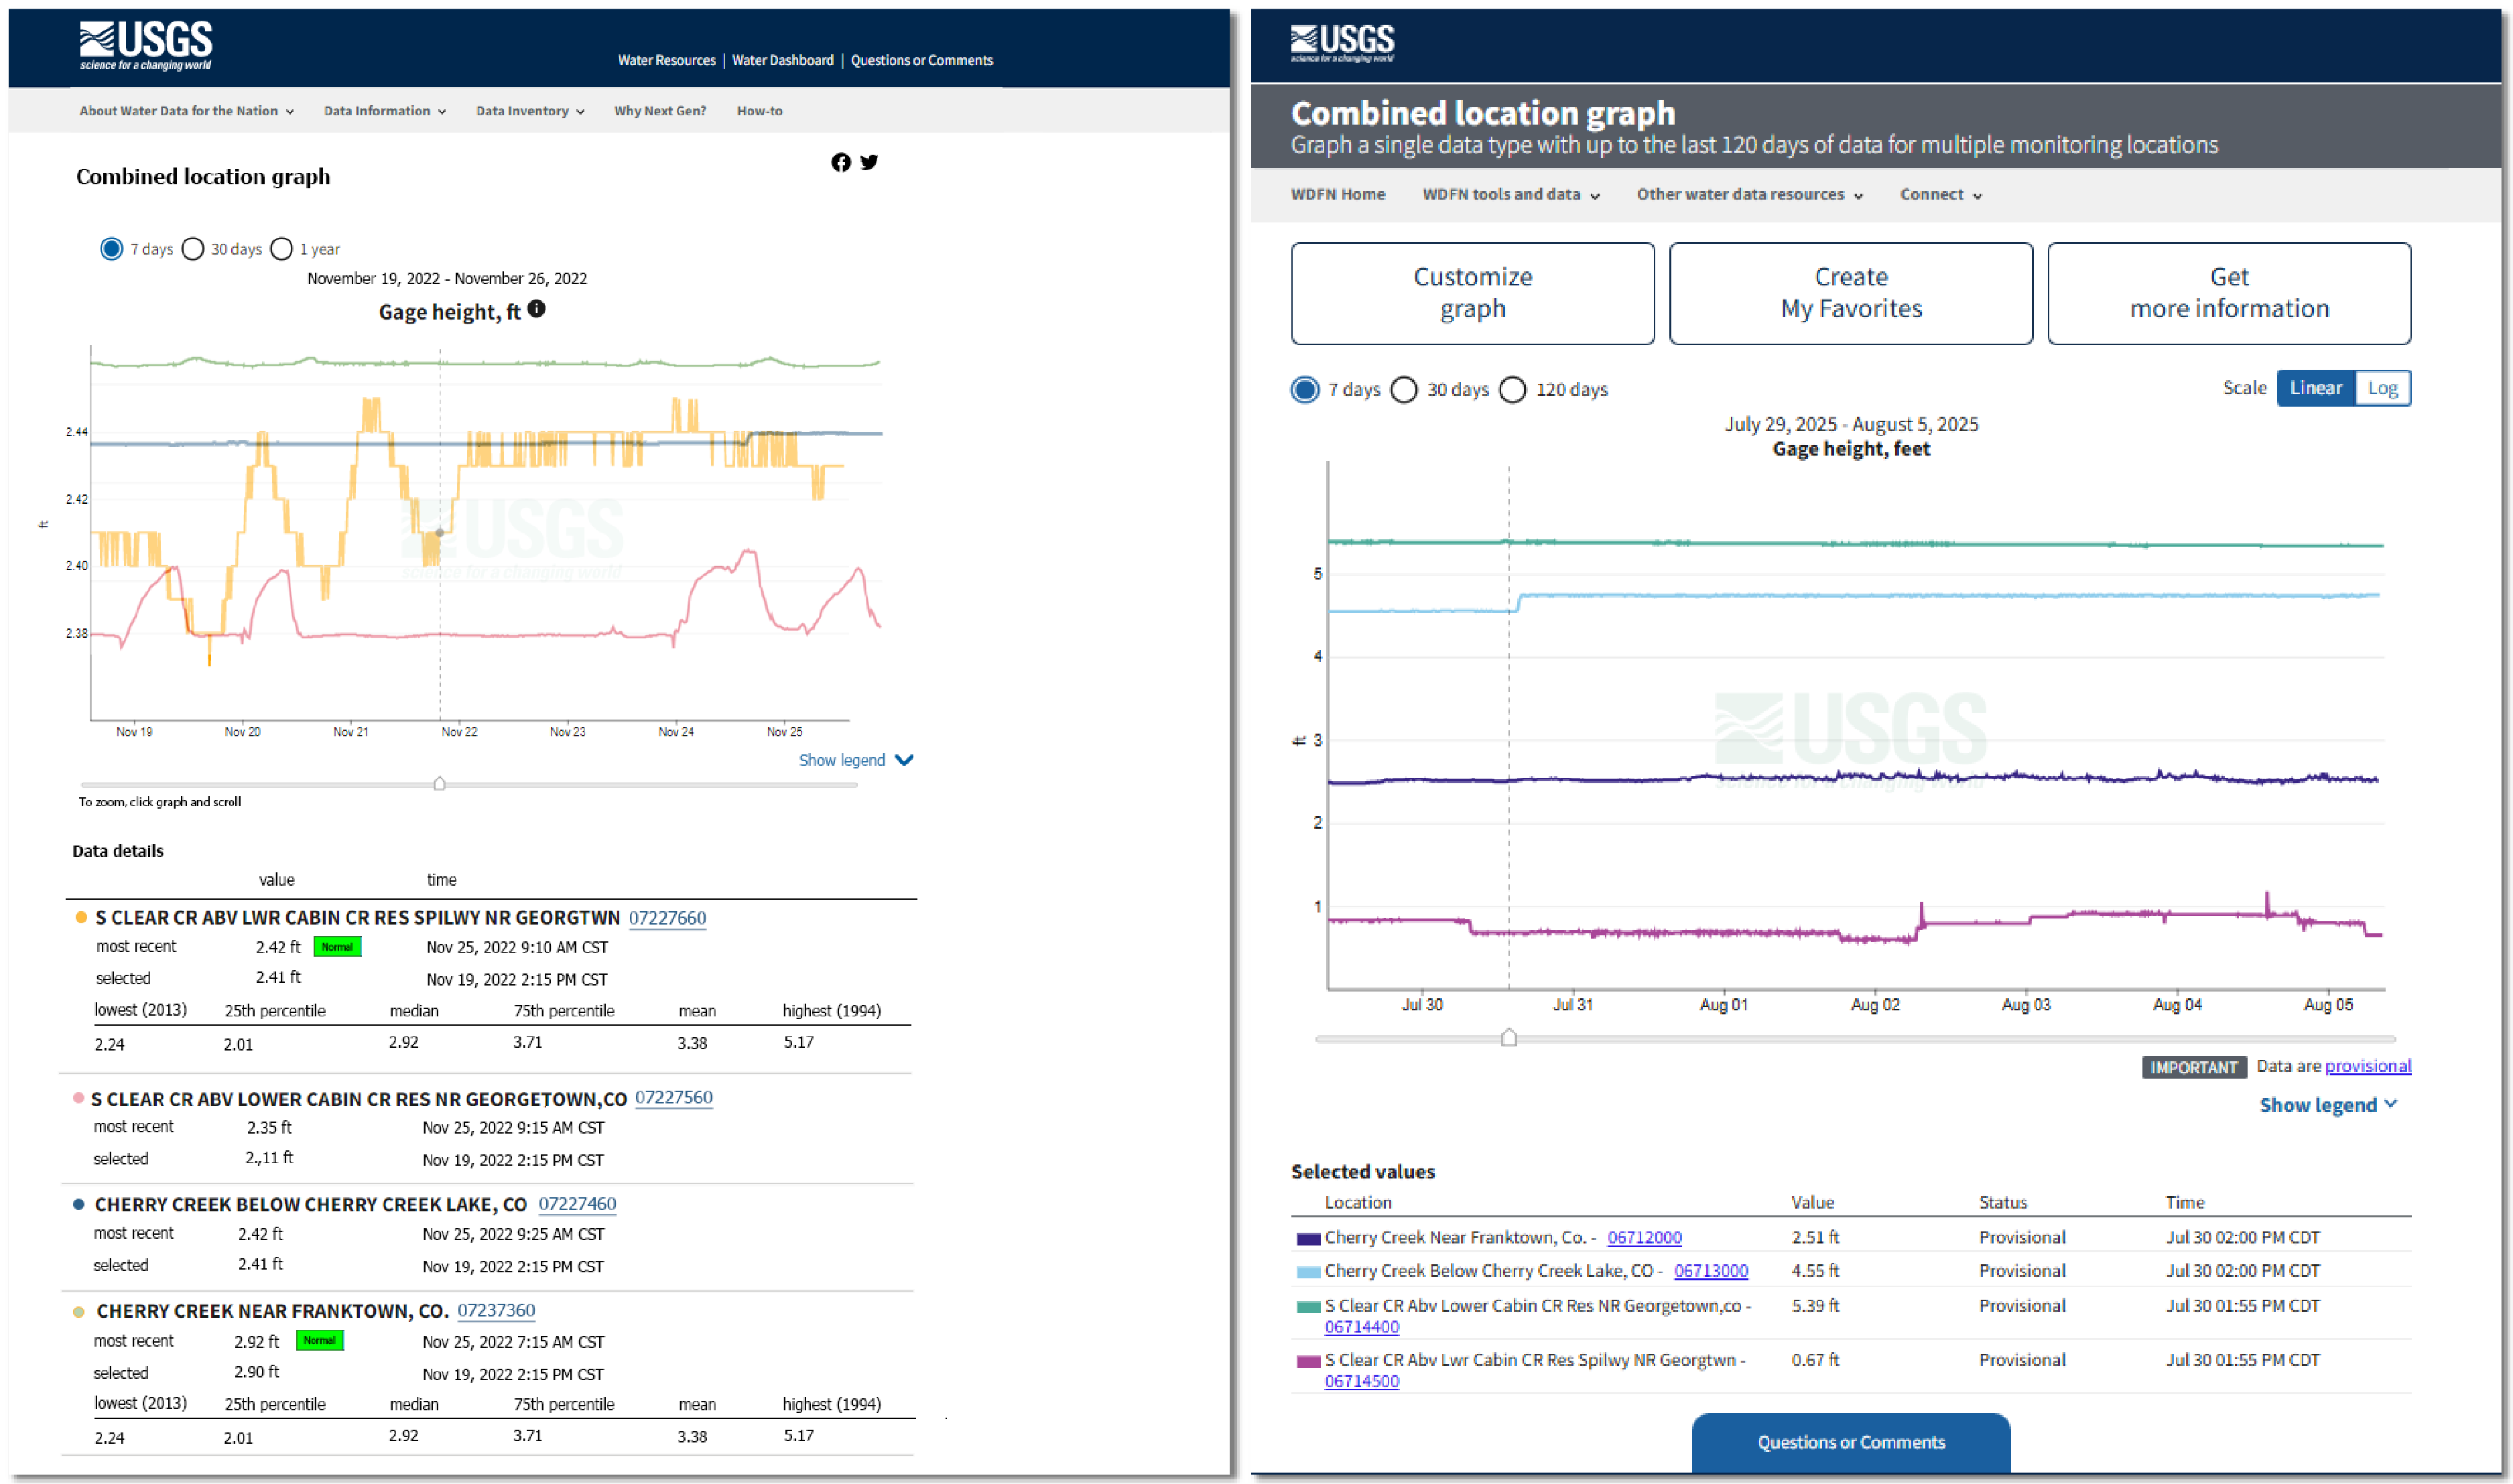The image size is (2513, 1484).
Task: Click the IMPORTANT badge near provisional data notice
Action: click(2194, 1067)
